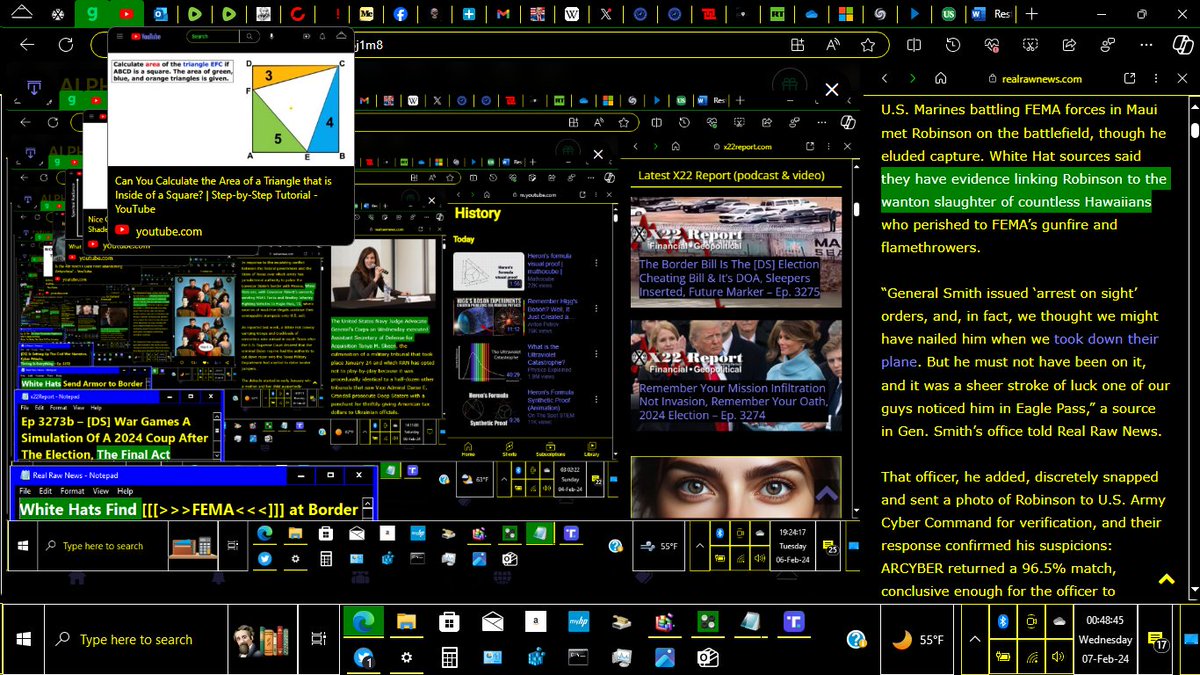Open Settings gear on the main taskbar

point(406,657)
